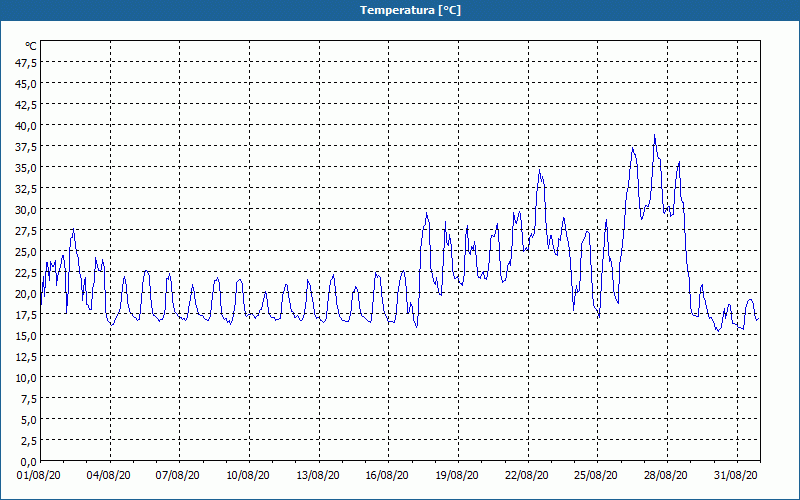Screen dimensions: 800x500
Task: Click the 15,0 y-axis label
Action: click(27, 336)
